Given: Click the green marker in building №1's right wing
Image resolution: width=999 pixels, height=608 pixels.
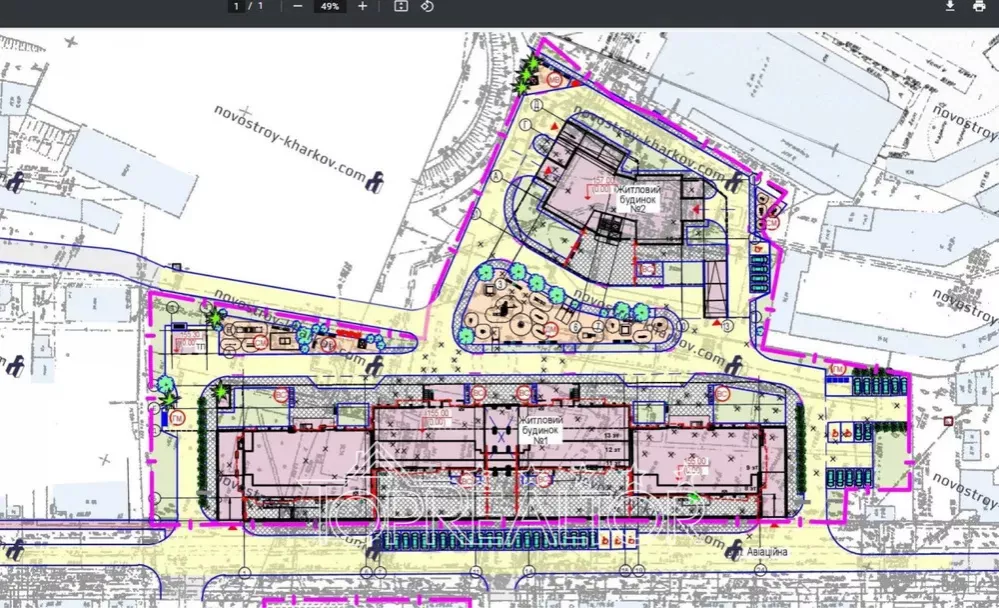Looking at the screenshot, I should [x=693, y=497].
